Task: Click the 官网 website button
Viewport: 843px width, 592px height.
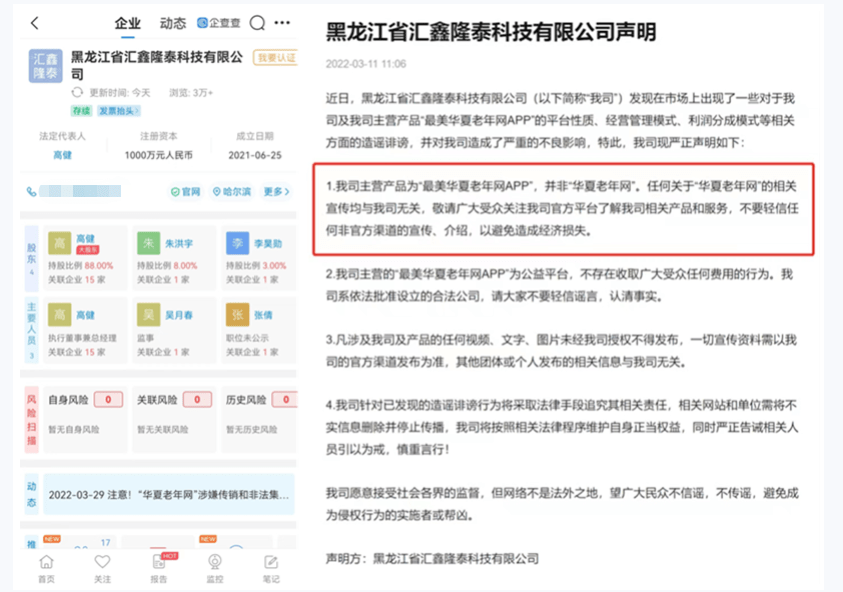Action: click(185, 192)
